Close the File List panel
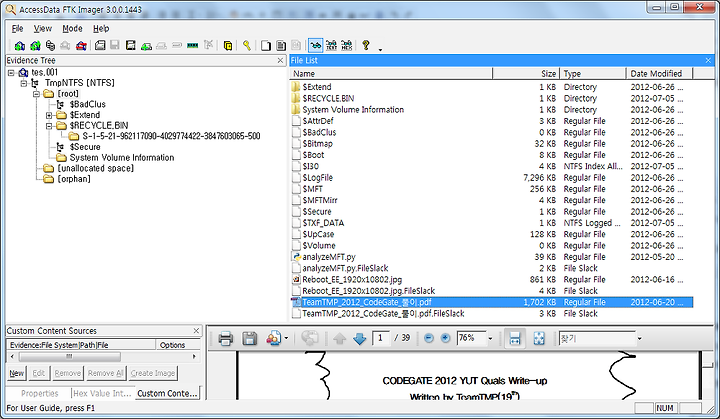720x419 pixels. (x=708, y=60)
